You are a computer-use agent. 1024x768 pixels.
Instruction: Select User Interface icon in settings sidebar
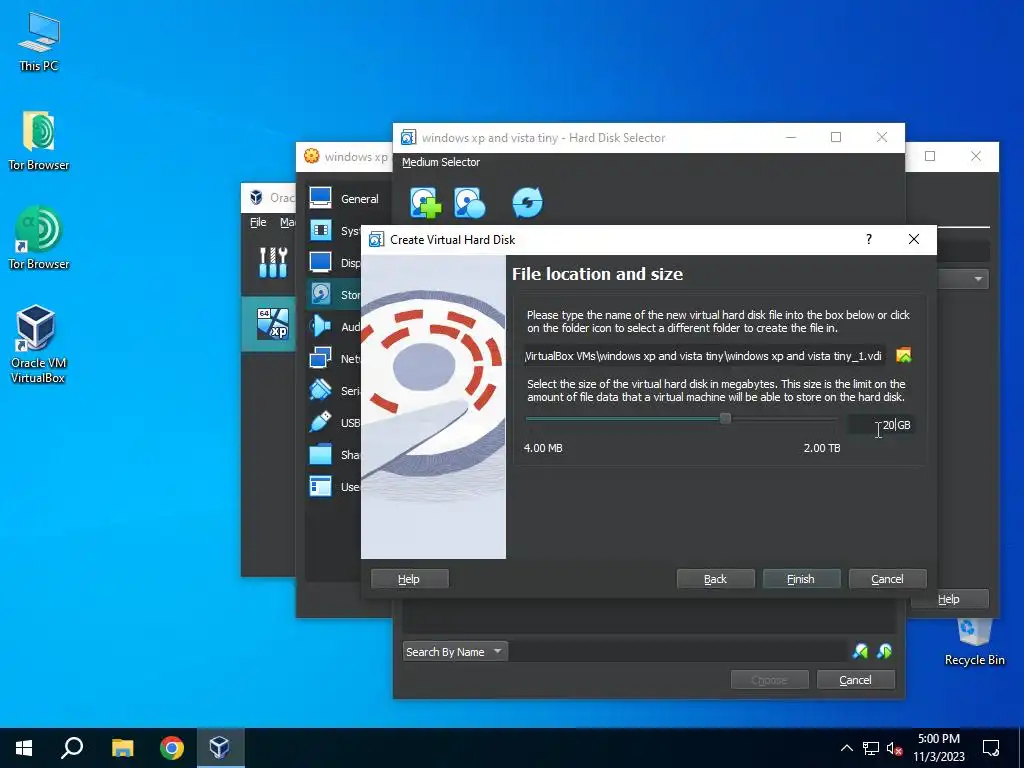(x=321, y=487)
